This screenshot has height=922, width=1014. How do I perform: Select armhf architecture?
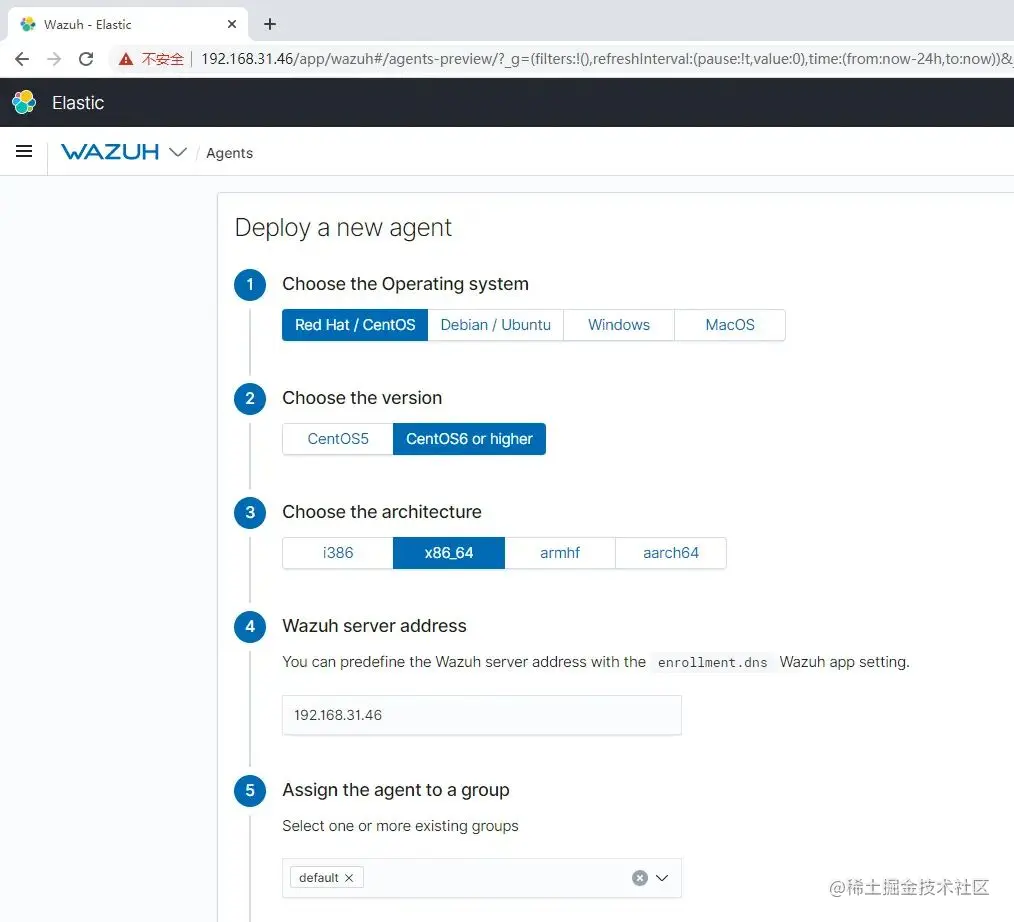(x=560, y=553)
